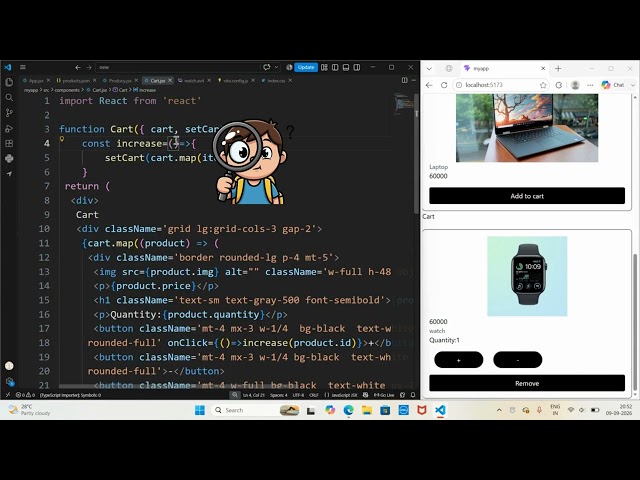The width and height of the screenshot is (640, 480).
Task: Open Copilot Chat in the browser
Action: 613,85
